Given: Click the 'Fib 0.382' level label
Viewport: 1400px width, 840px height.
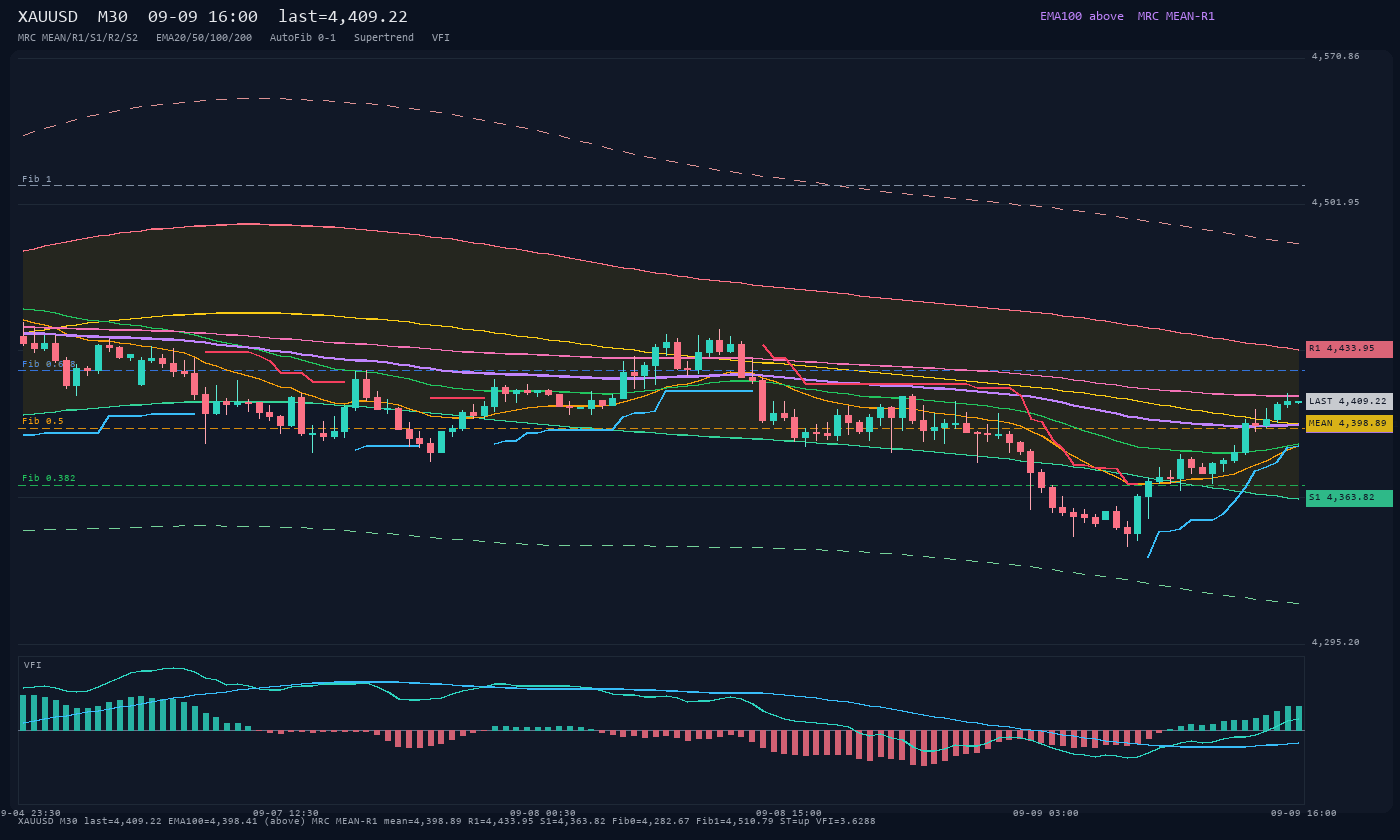Looking at the screenshot, I should click(x=49, y=478).
